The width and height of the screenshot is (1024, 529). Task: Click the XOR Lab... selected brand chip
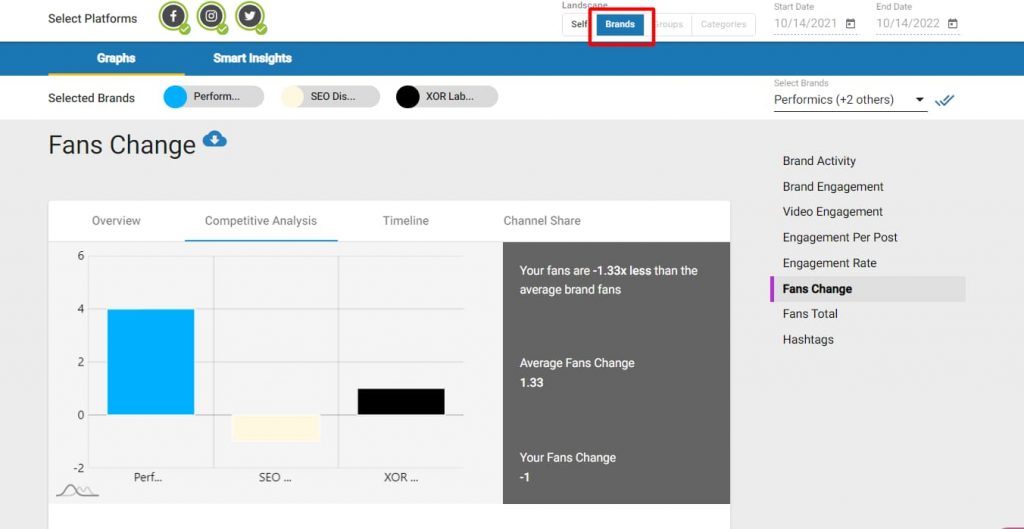click(x=447, y=97)
